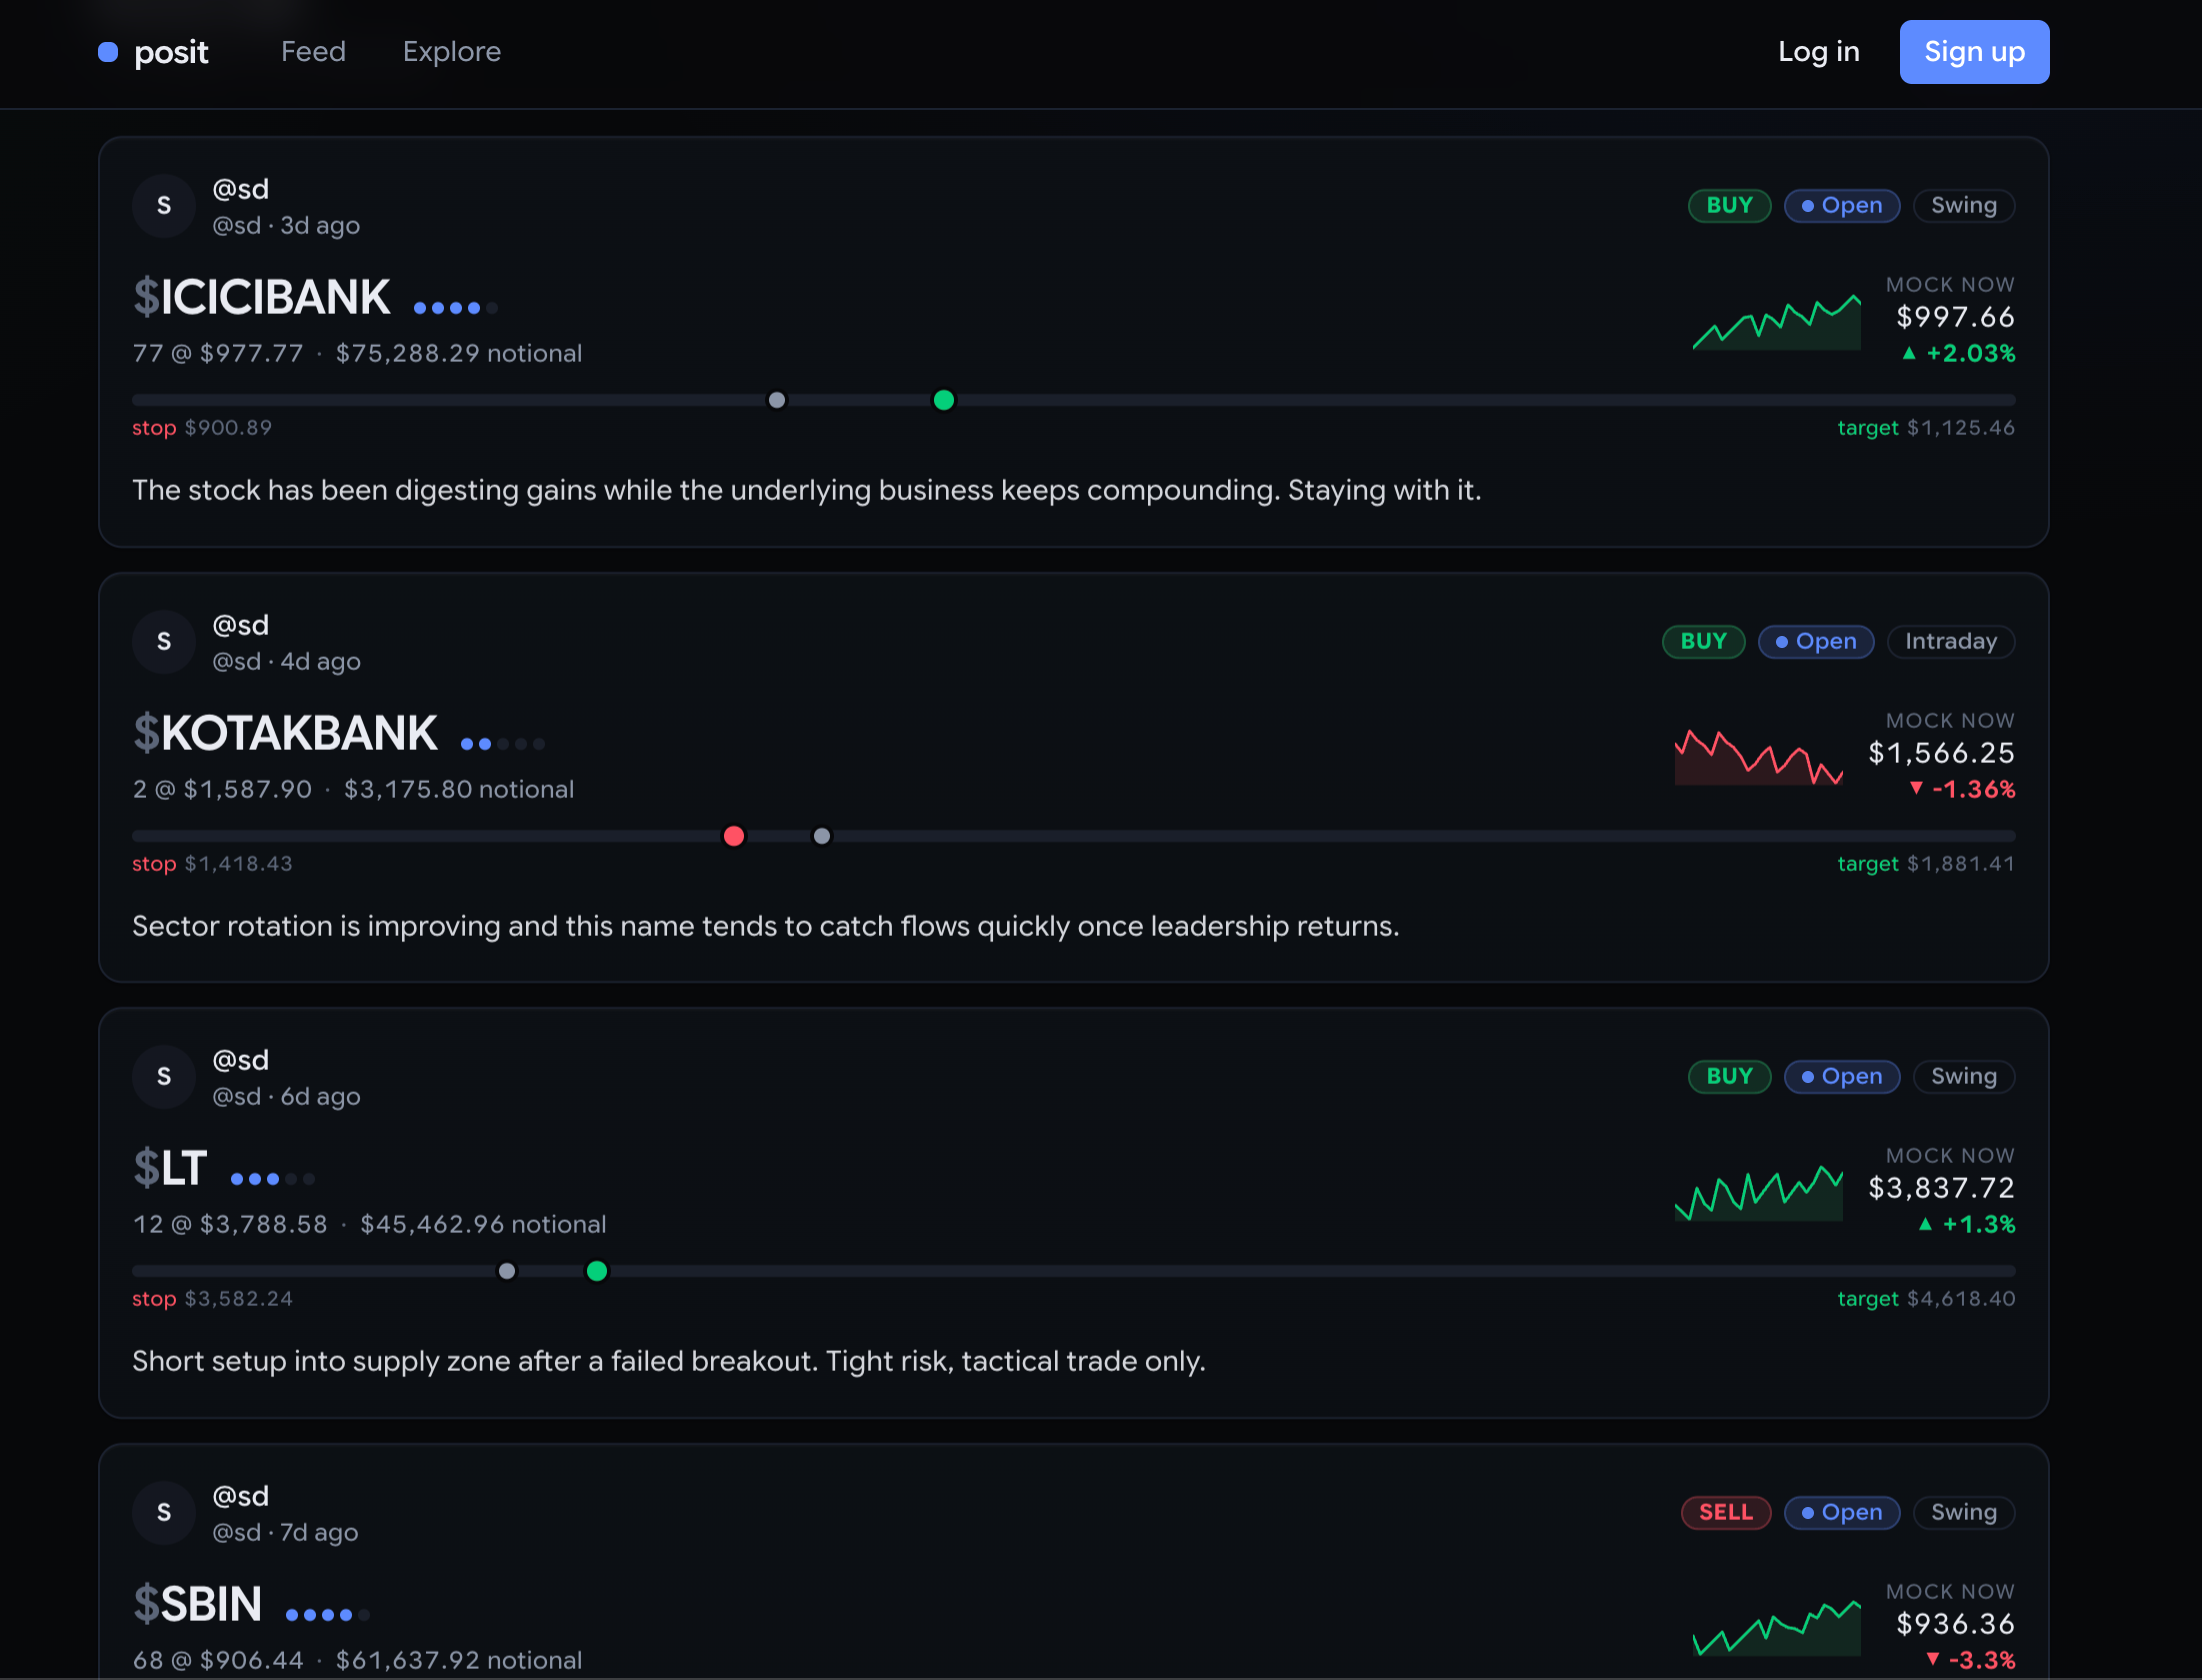The image size is (2202, 1680).
Task: Click the Swing tag on SBIN post
Action: coord(1964,1513)
